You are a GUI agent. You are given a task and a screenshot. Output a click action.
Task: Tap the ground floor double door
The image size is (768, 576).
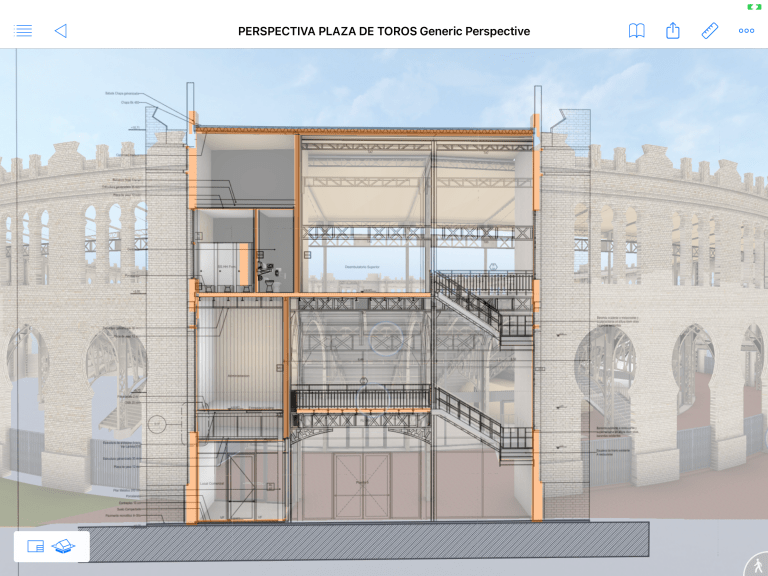(362, 486)
